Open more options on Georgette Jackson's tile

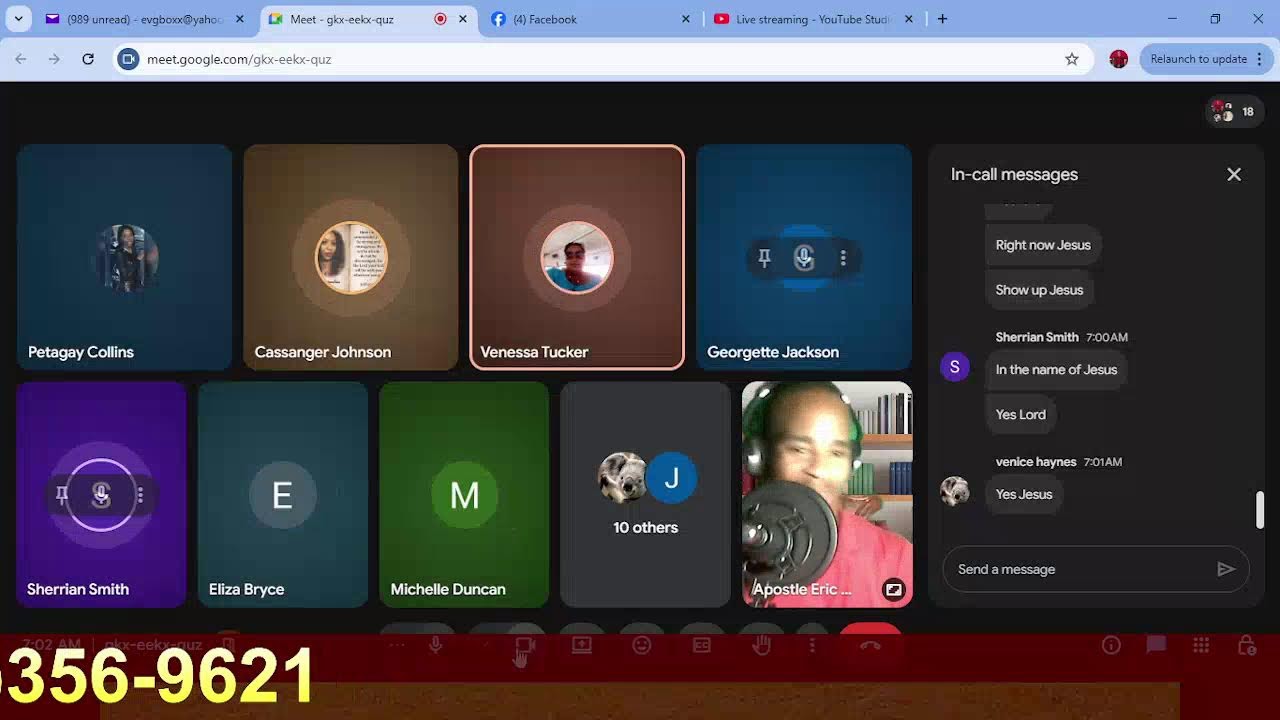coord(843,259)
